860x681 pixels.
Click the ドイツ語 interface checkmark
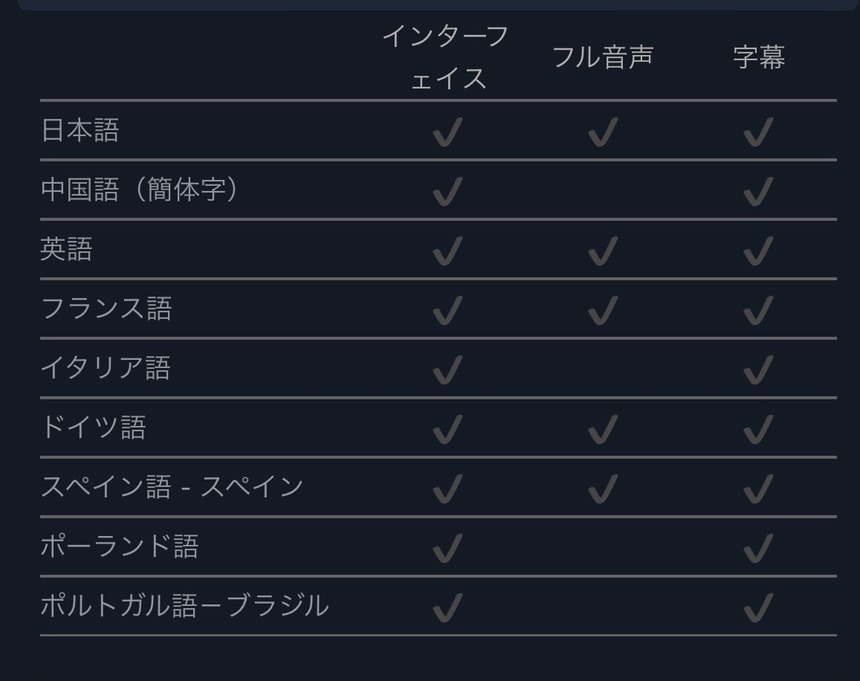click(x=448, y=429)
